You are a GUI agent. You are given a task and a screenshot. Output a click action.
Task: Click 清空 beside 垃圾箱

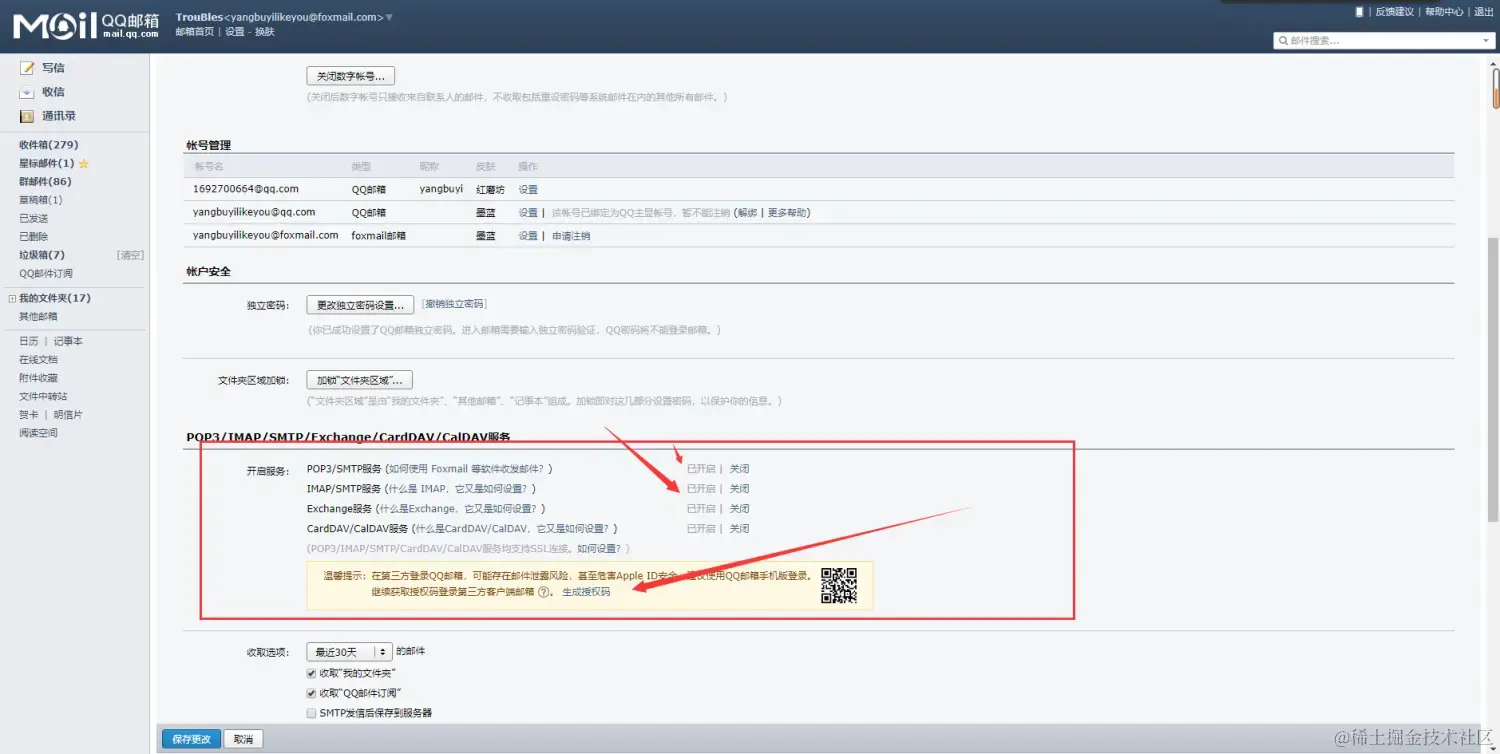130,255
